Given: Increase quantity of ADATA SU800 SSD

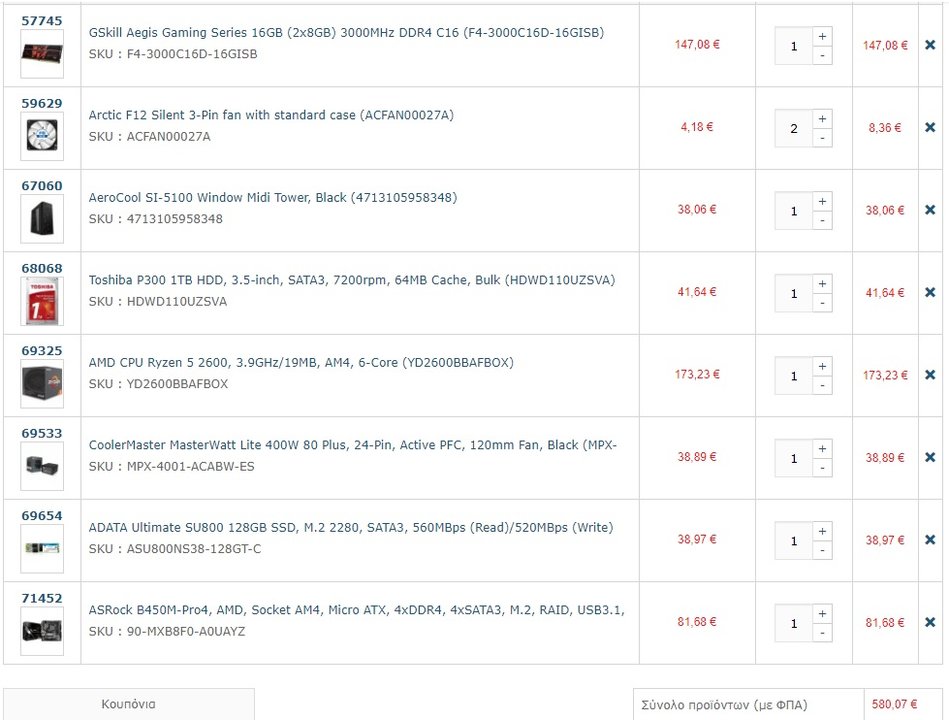Looking at the screenshot, I should coord(822,531).
